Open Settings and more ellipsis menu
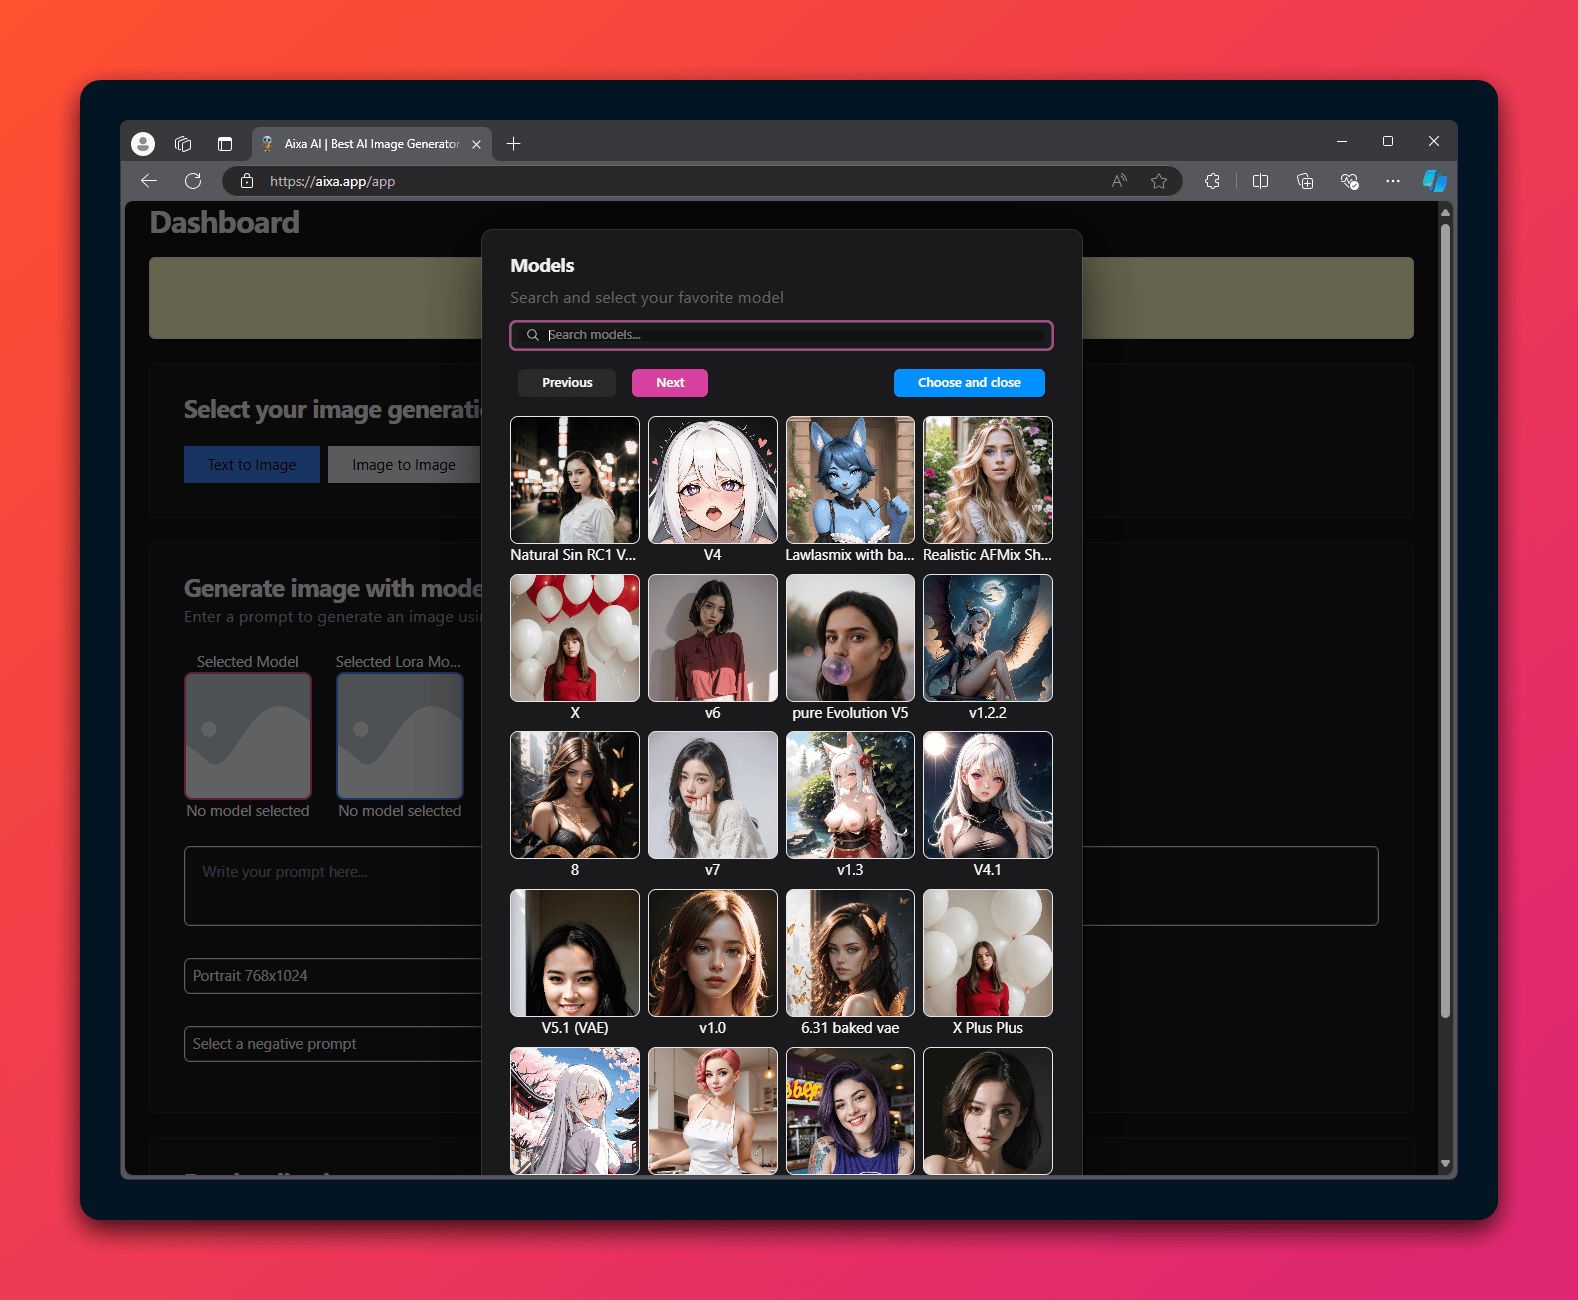Image resolution: width=1578 pixels, height=1300 pixels. tap(1393, 181)
